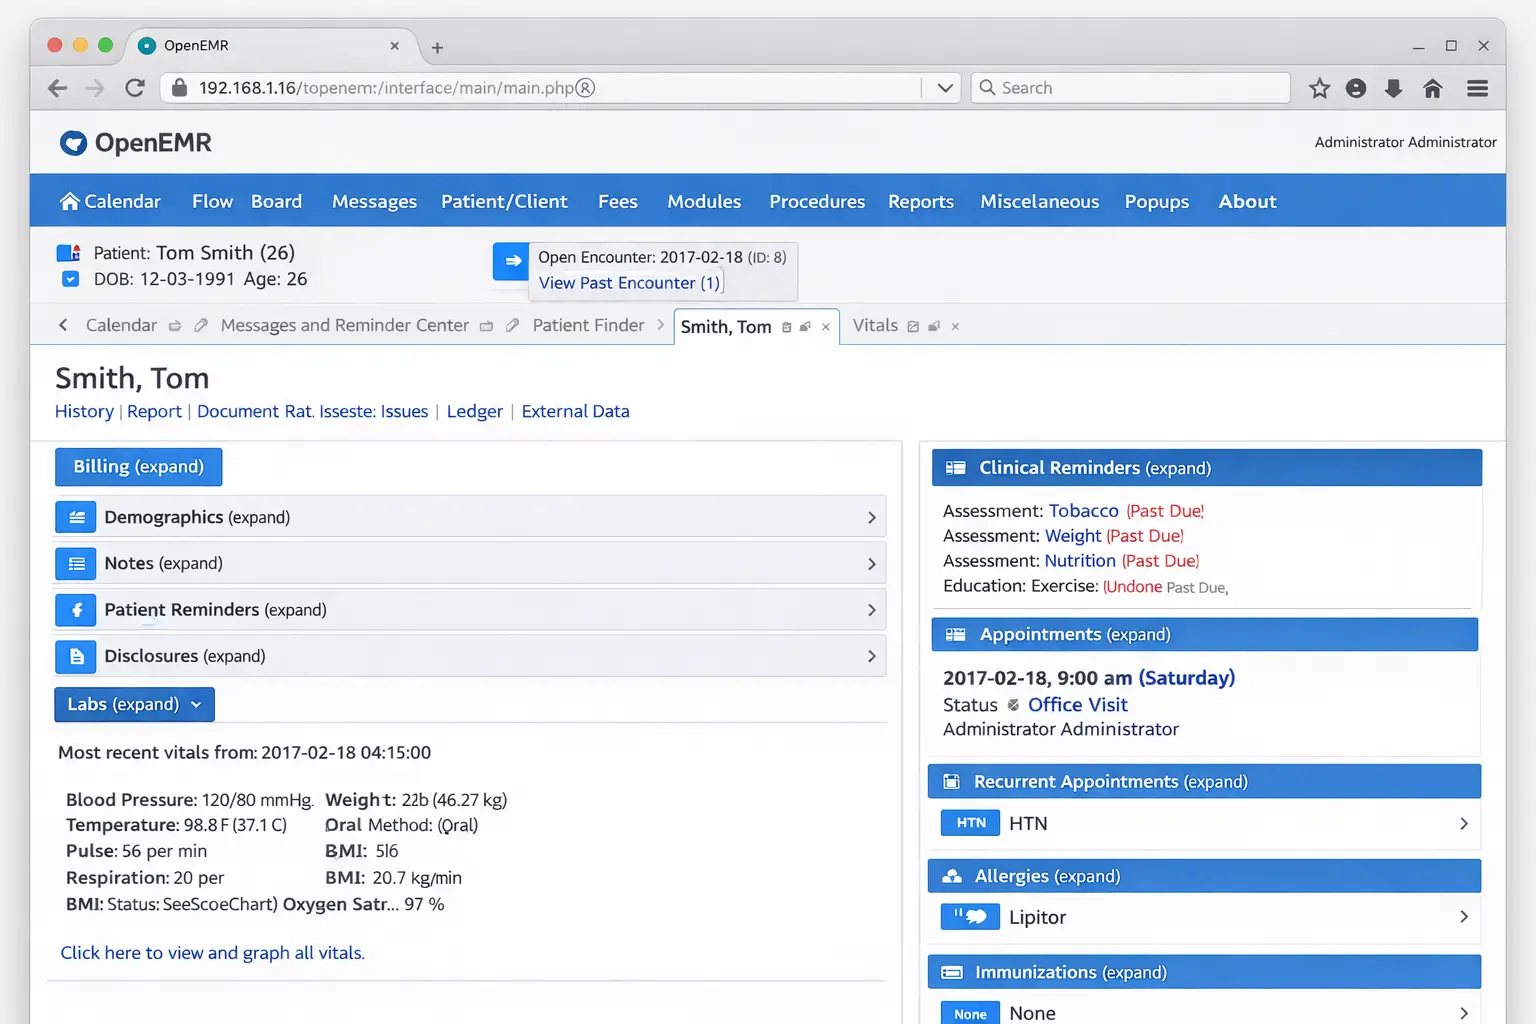
Task: Click the patient icon beside Tom Smith
Action: pos(68,253)
